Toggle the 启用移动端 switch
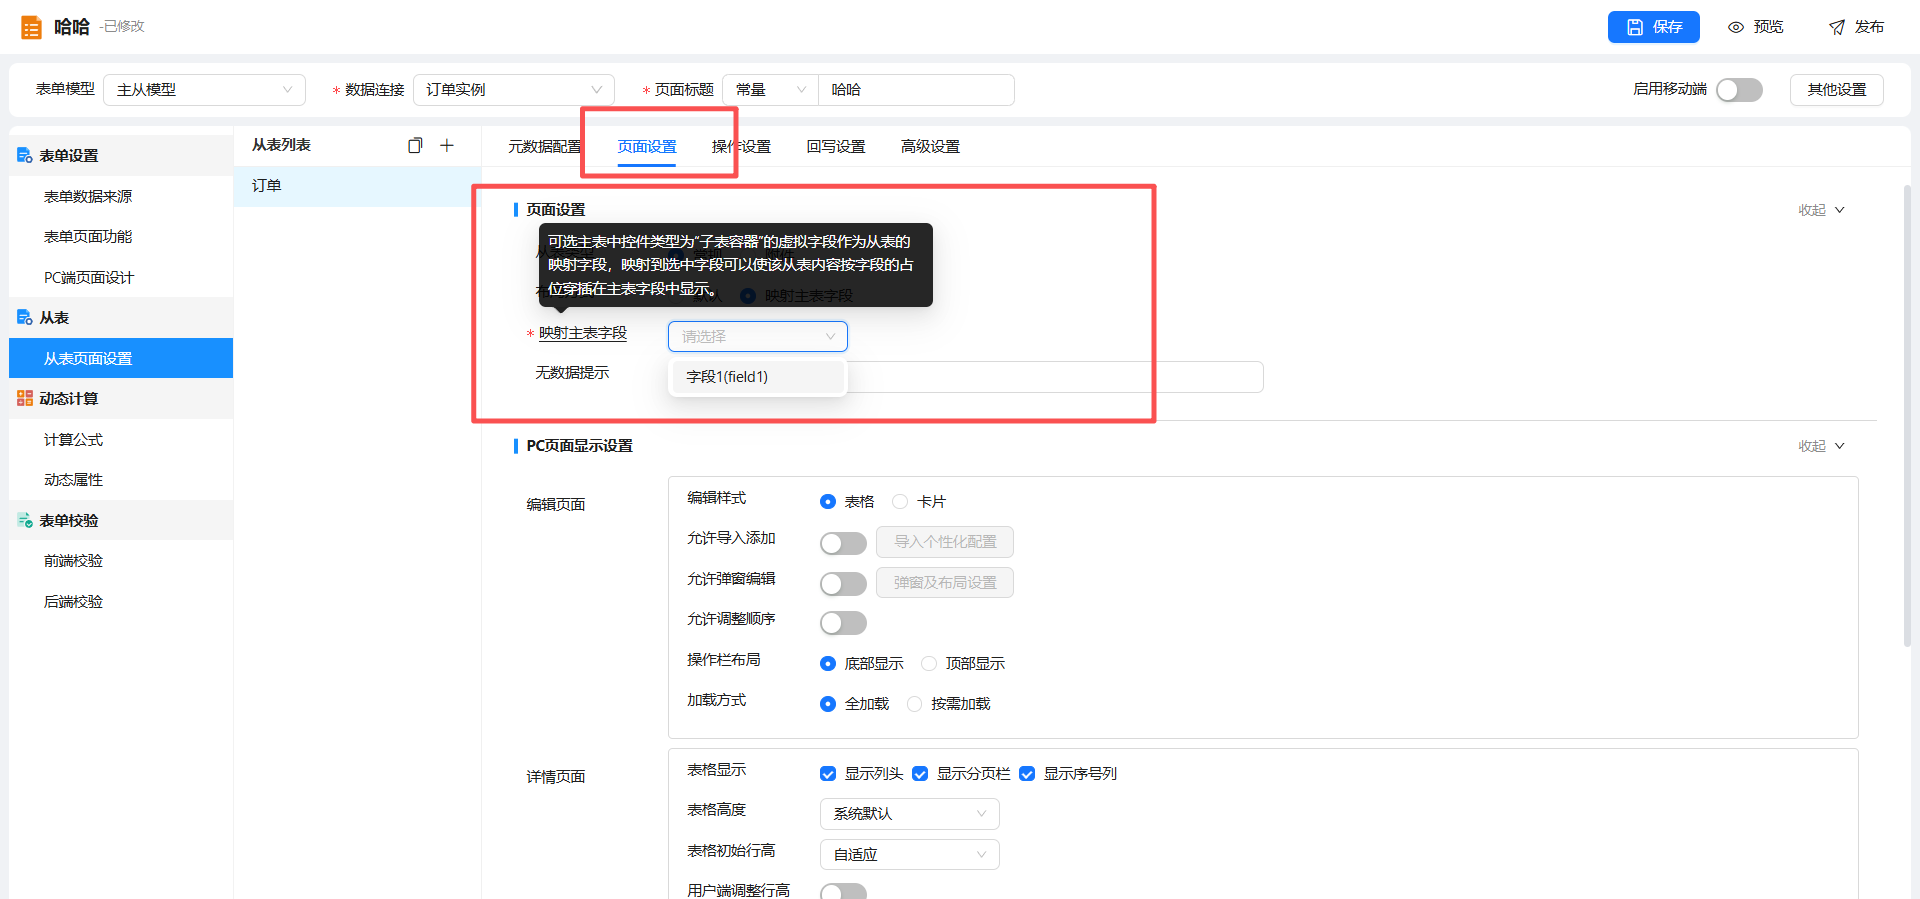This screenshot has height=899, width=1920. click(1739, 90)
